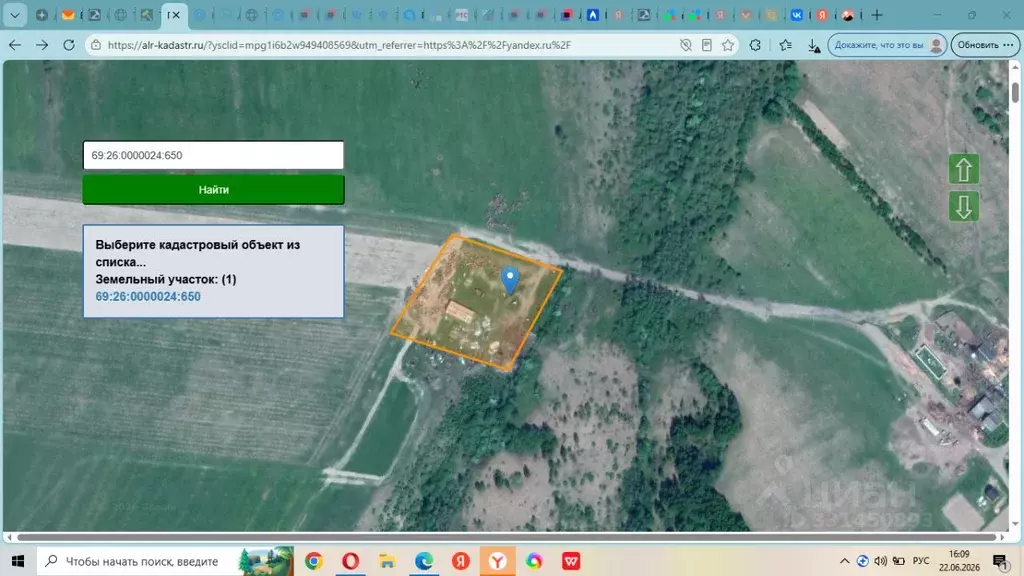Open the favorites list icon
This screenshot has height=576, width=1024.
(x=786, y=45)
